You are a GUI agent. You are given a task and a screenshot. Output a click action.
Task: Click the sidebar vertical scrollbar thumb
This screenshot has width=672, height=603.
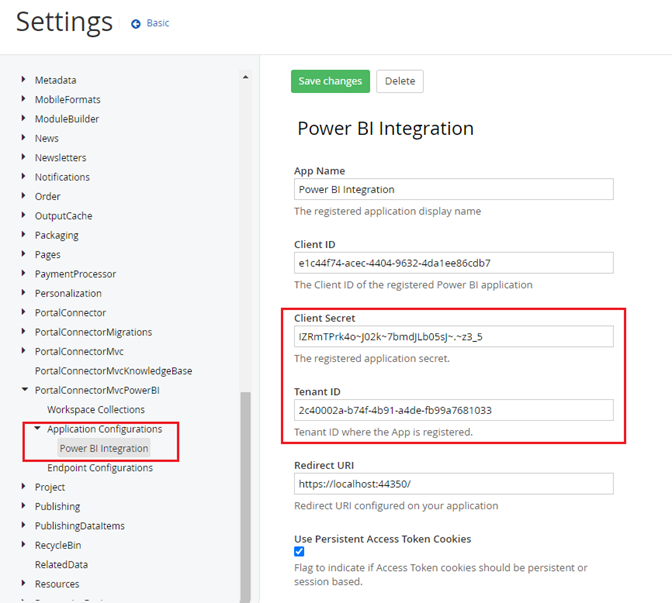click(x=246, y=497)
